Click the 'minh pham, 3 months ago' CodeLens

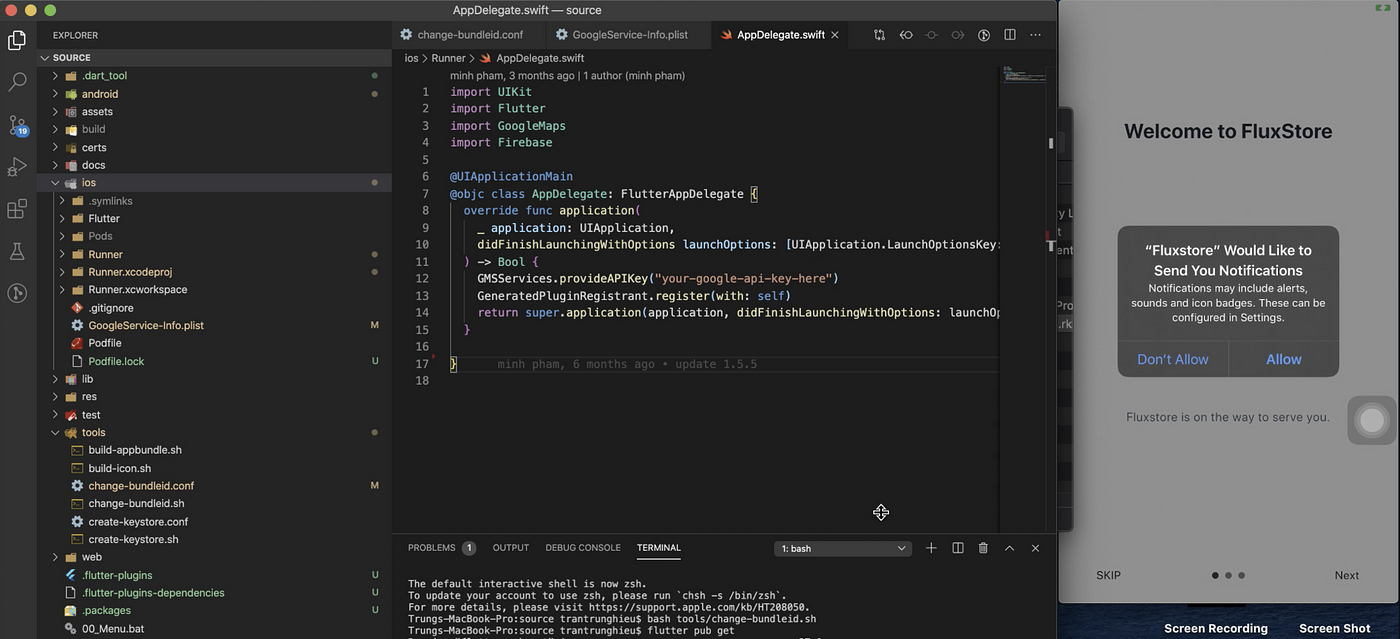click(567, 75)
